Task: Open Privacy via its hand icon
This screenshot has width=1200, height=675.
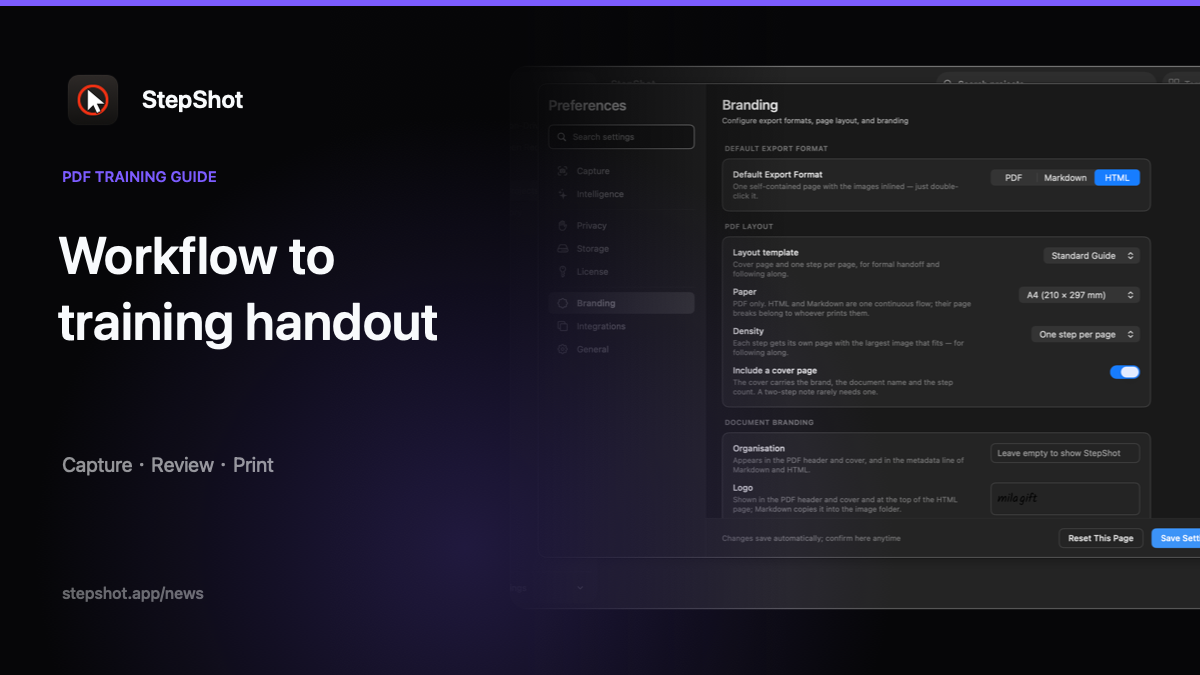Action: pos(563,226)
